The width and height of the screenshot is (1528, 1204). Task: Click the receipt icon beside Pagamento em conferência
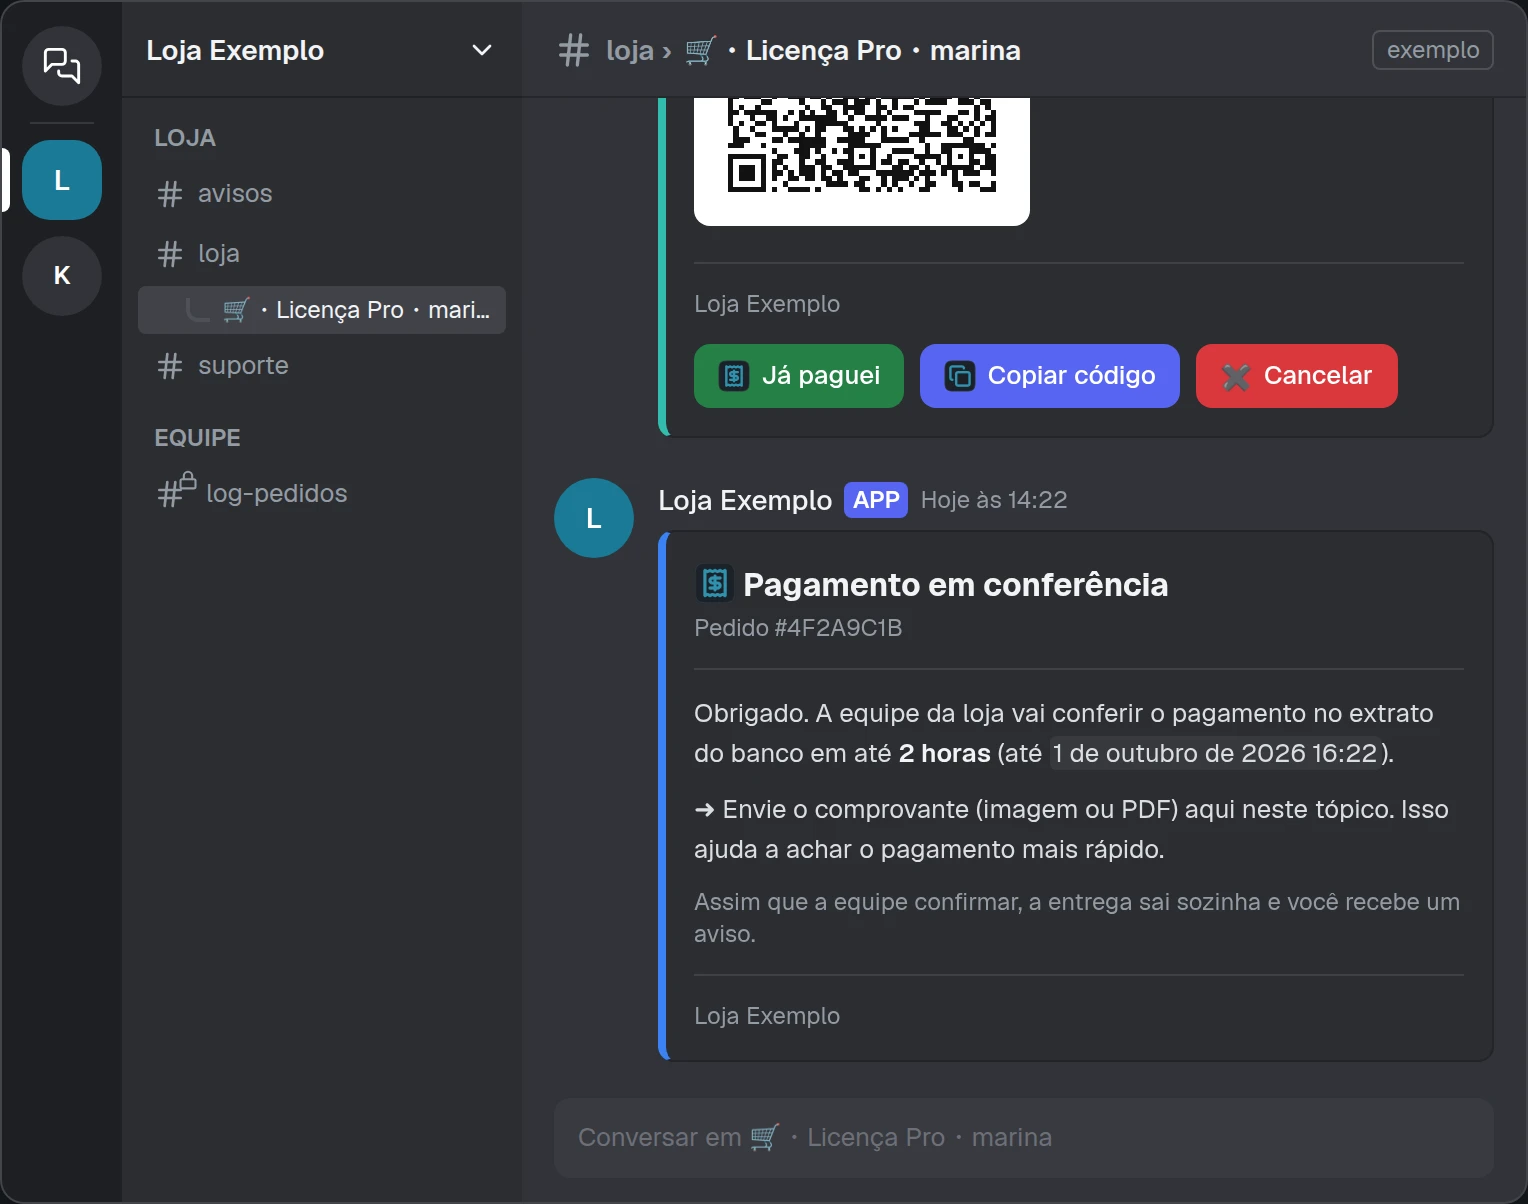[x=715, y=584]
